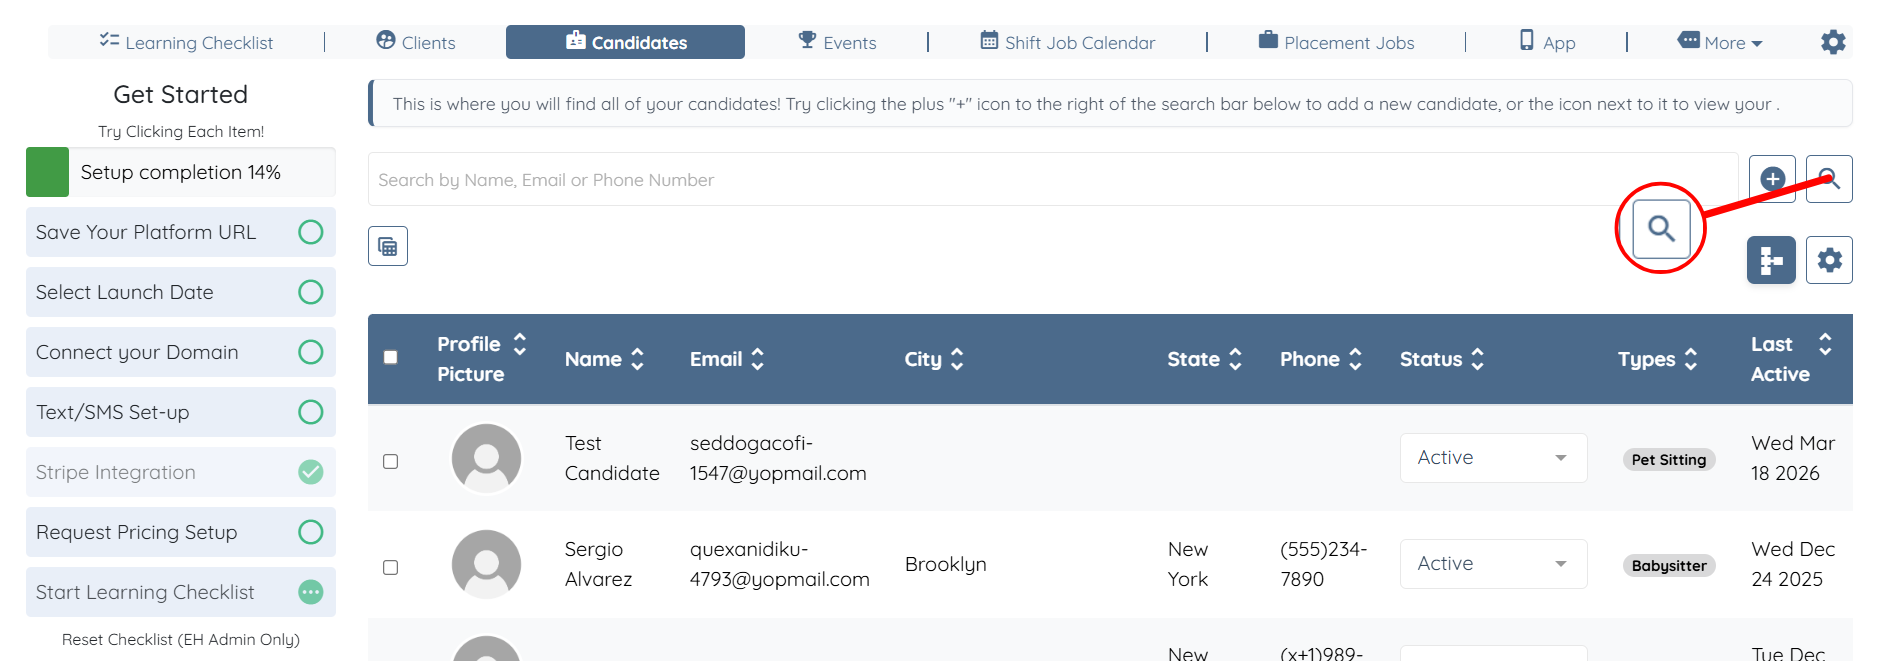Sort candidates by Types column arrows

click(1690, 359)
